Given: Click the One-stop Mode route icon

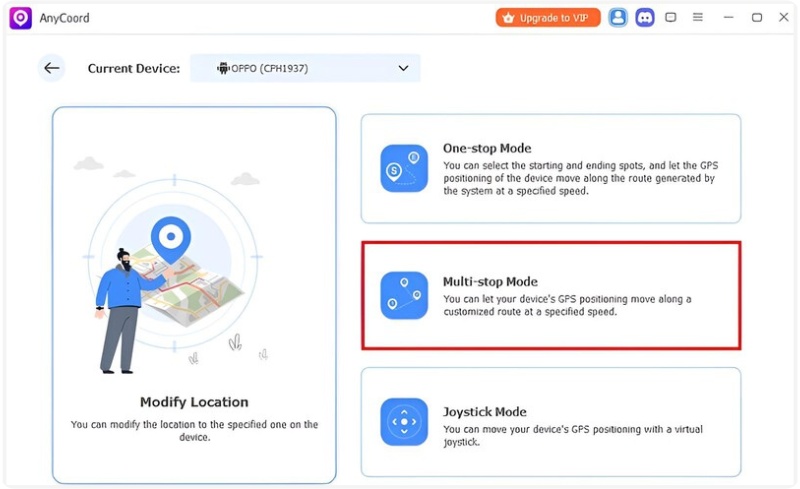Looking at the screenshot, I should coord(404,168).
